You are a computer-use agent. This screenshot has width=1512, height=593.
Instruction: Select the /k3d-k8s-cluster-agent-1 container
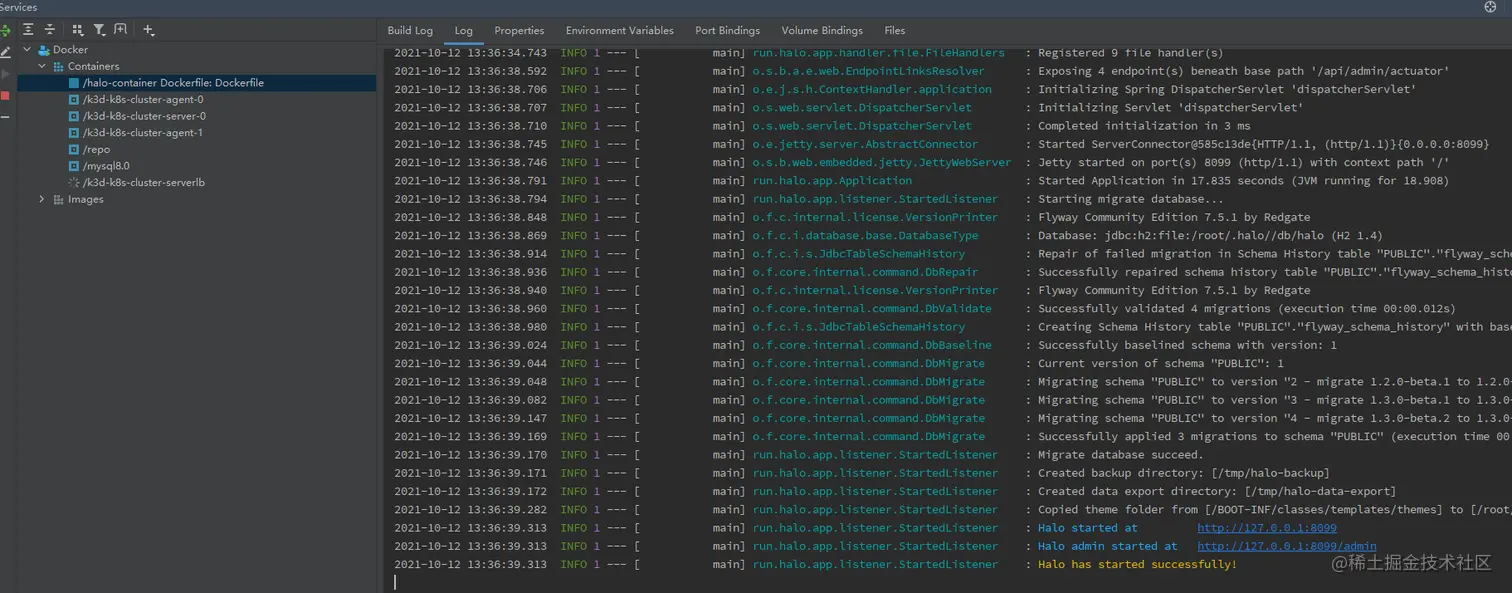tap(143, 133)
